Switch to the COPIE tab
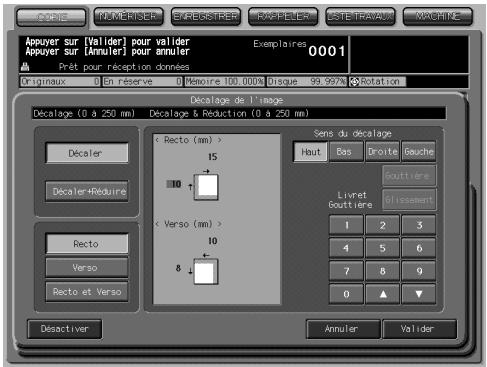This screenshot has width=487, height=367. (x=52, y=17)
